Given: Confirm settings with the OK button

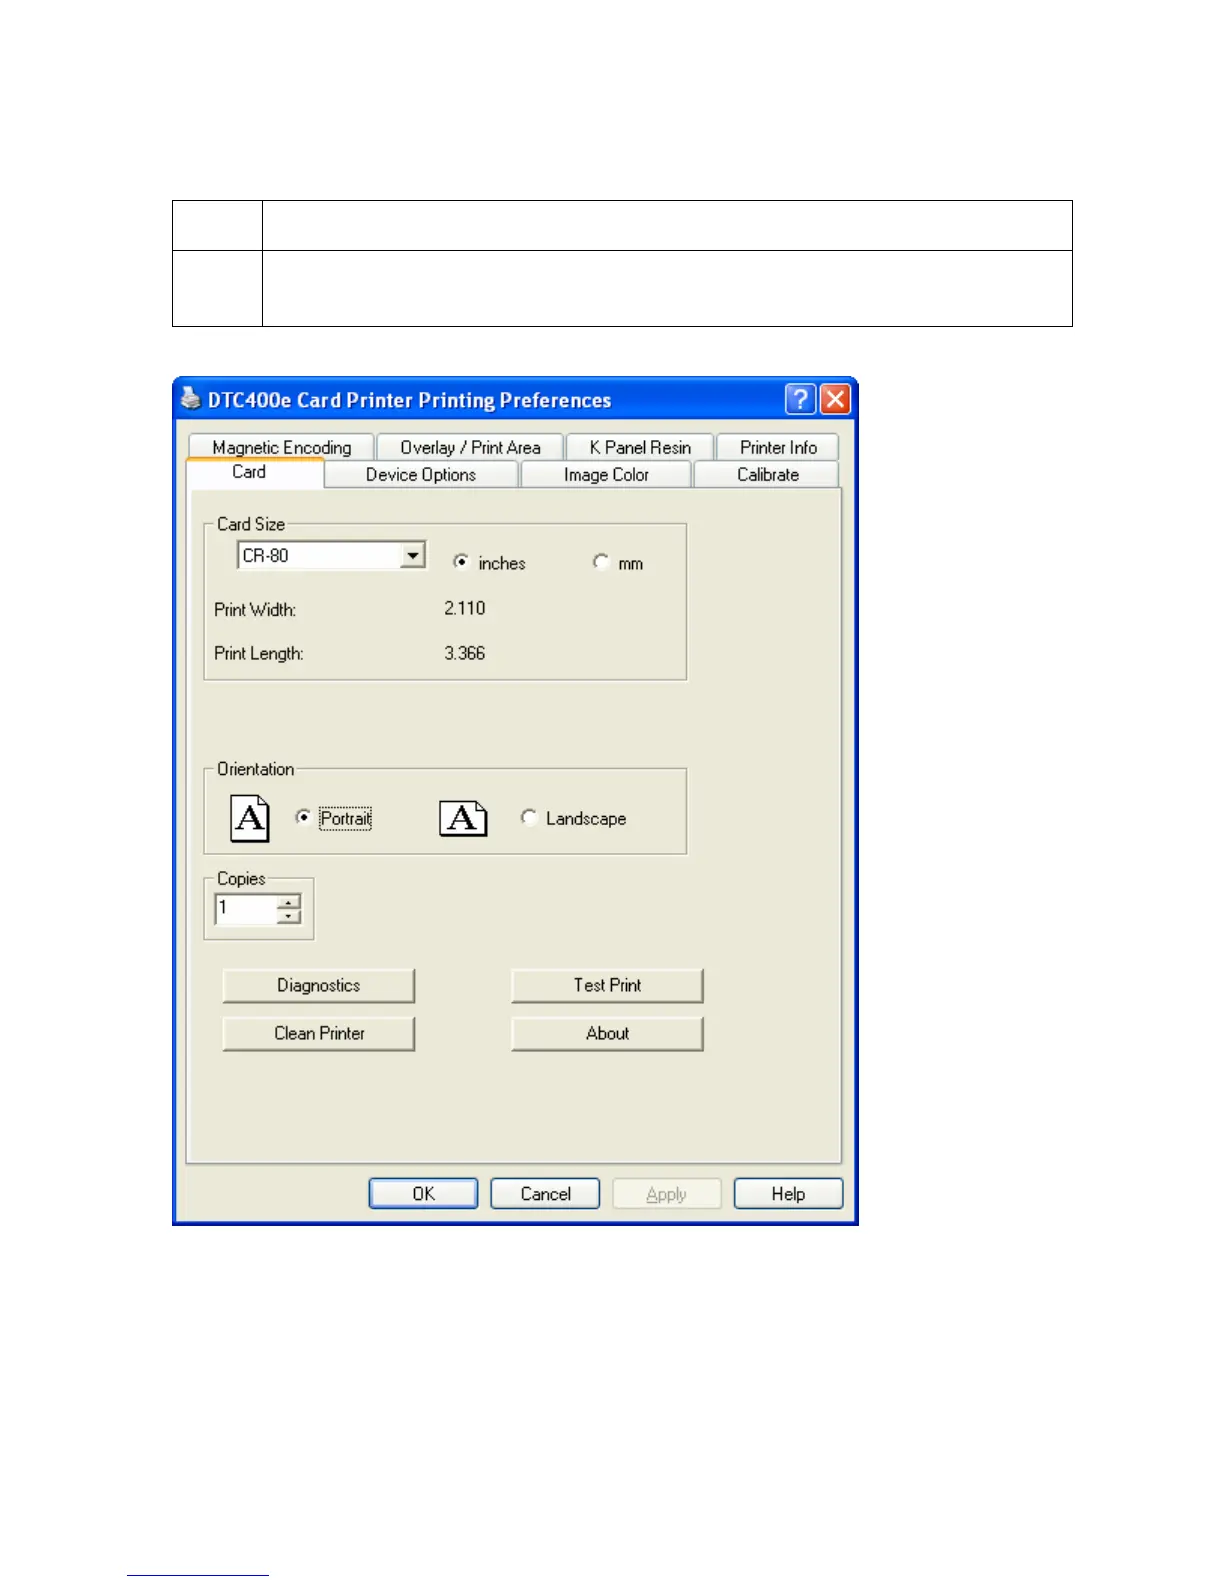Looking at the screenshot, I should click(423, 1193).
